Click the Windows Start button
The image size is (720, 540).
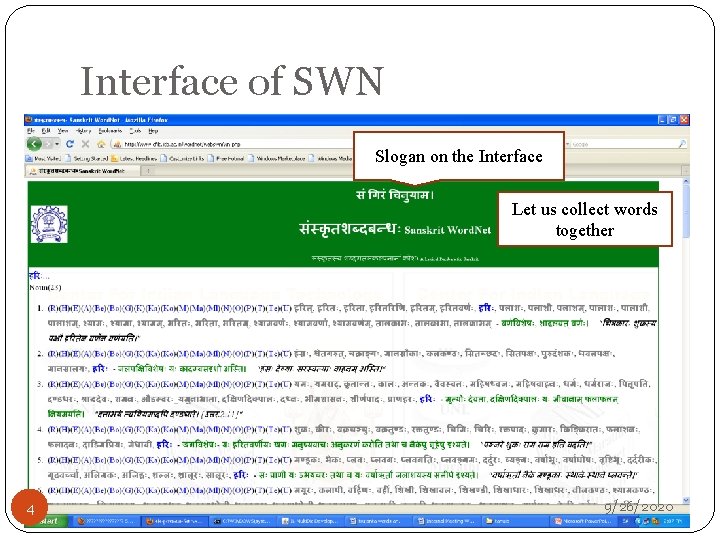point(49,521)
